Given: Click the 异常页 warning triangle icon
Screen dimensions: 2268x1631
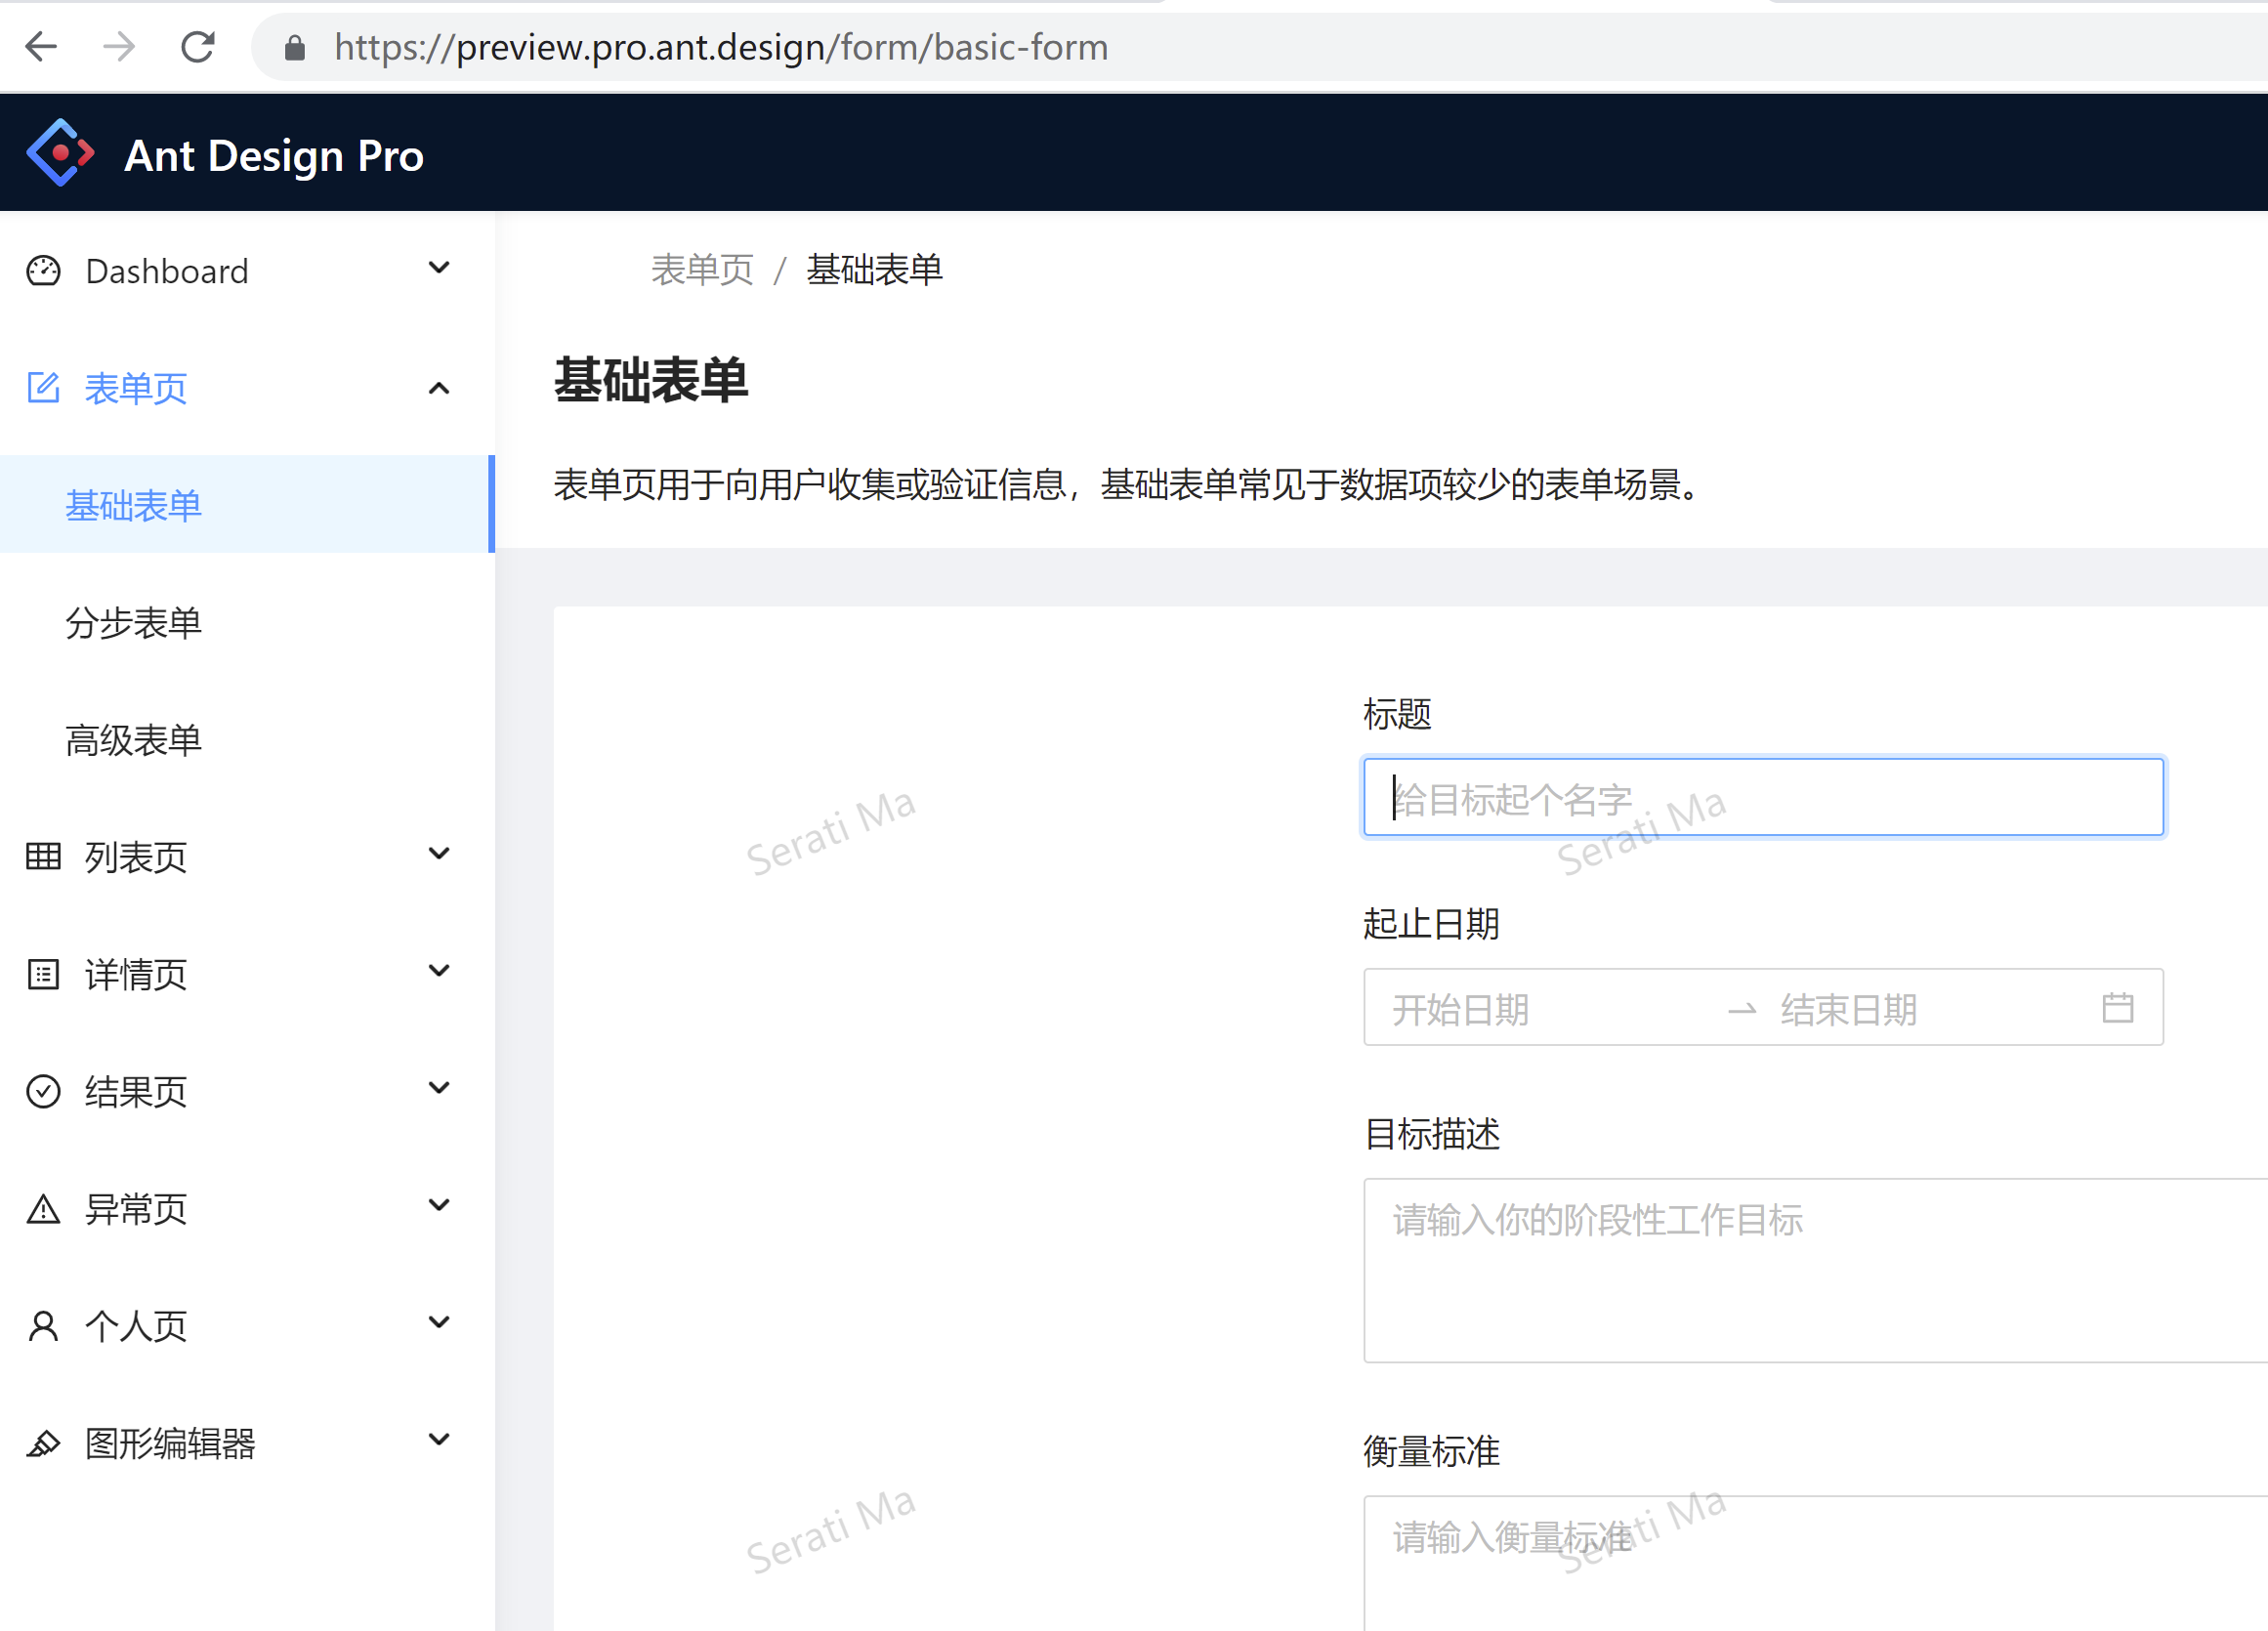Looking at the screenshot, I should click(x=43, y=1209).
